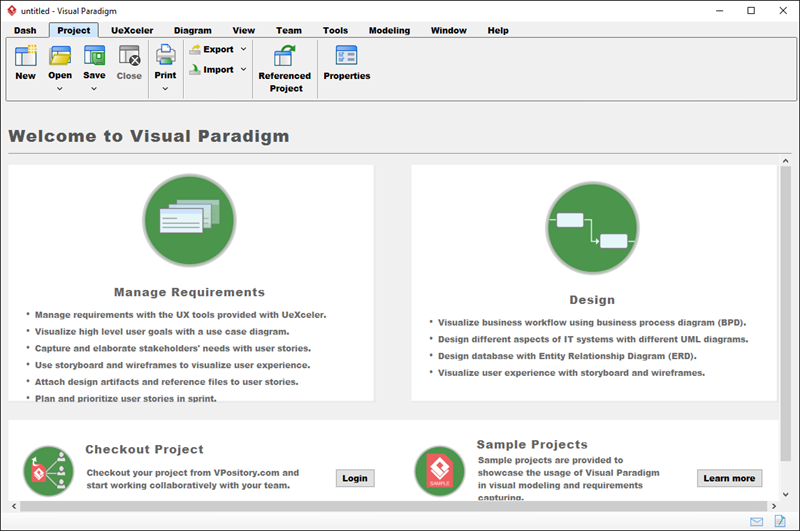Switch to the Modeling tab

(x=389, y=31)
